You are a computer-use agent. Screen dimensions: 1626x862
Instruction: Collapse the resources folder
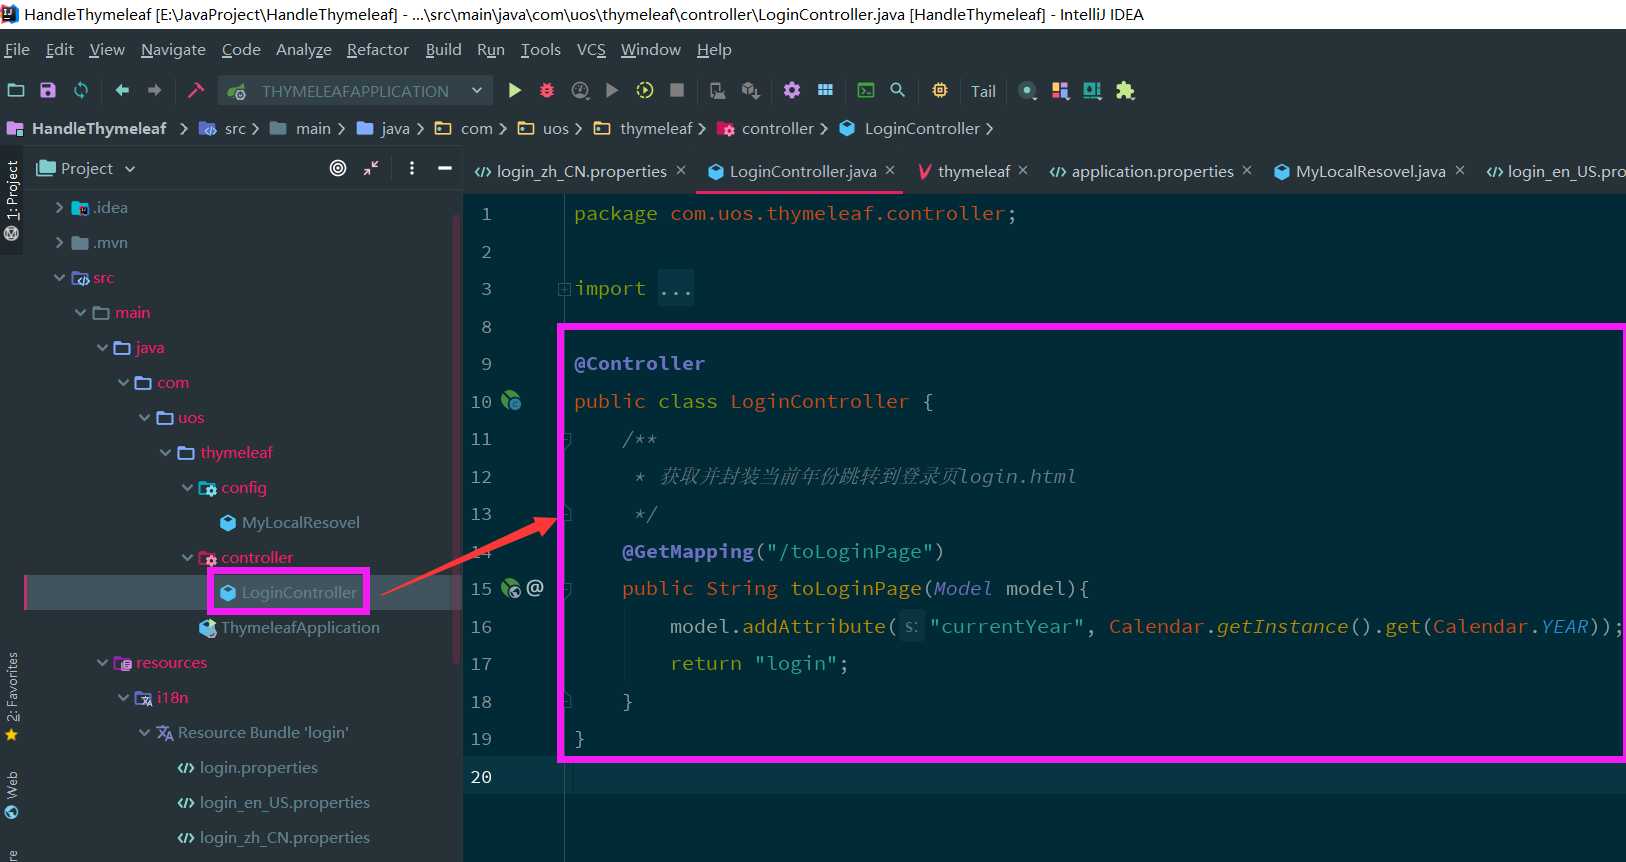point(102,662)
